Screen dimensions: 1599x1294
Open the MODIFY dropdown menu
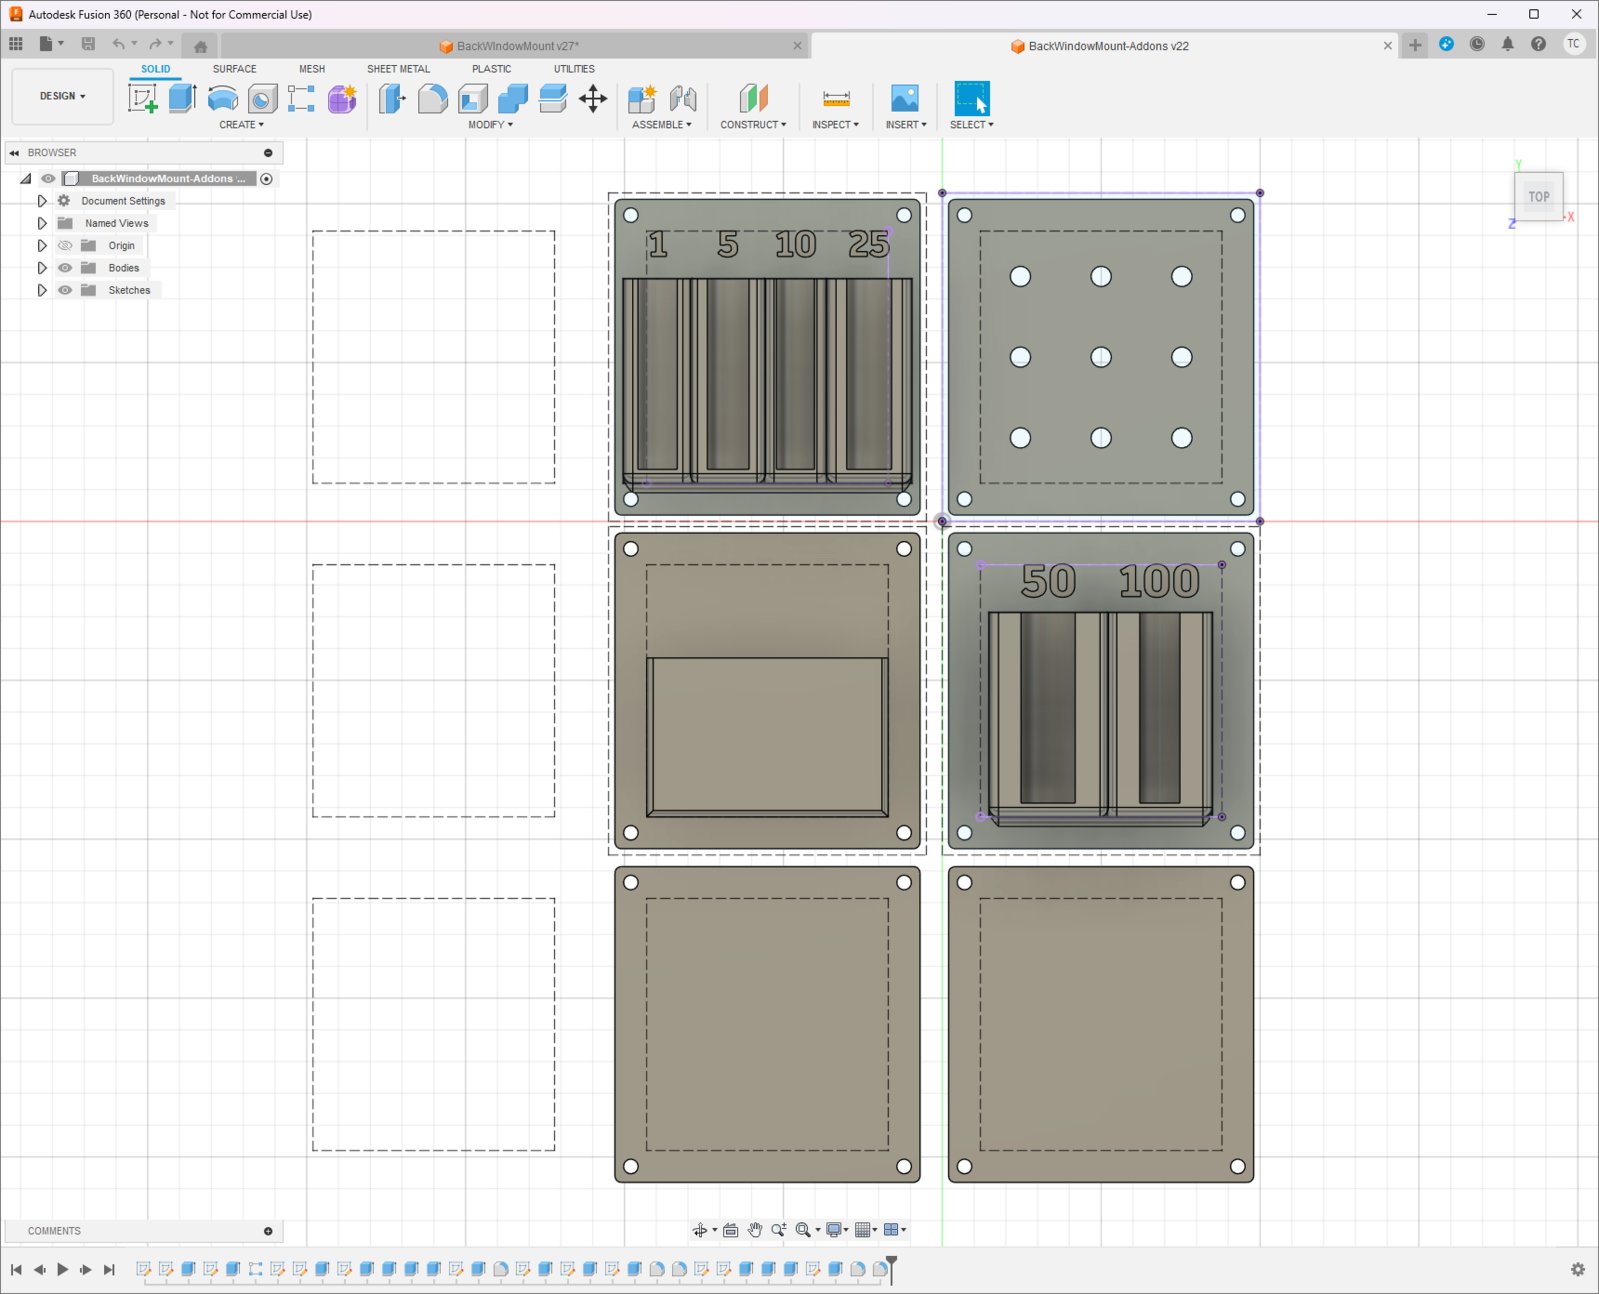(490, 125)
